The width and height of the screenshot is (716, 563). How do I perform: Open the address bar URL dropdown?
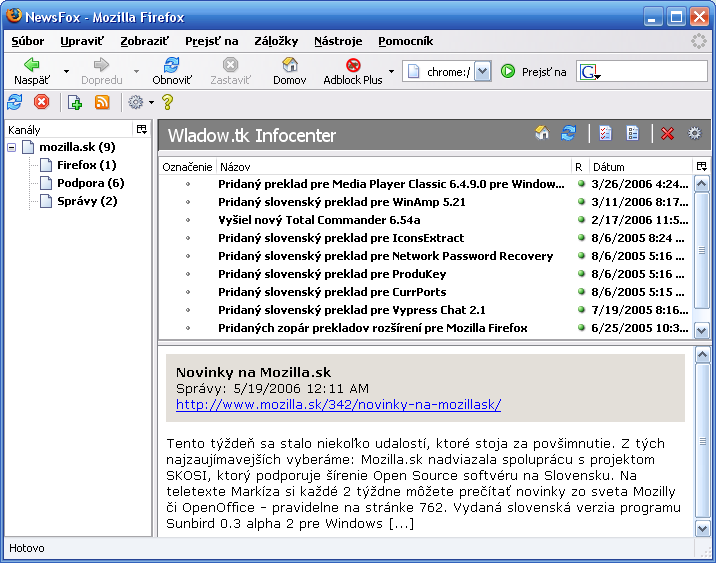[482, 72]
